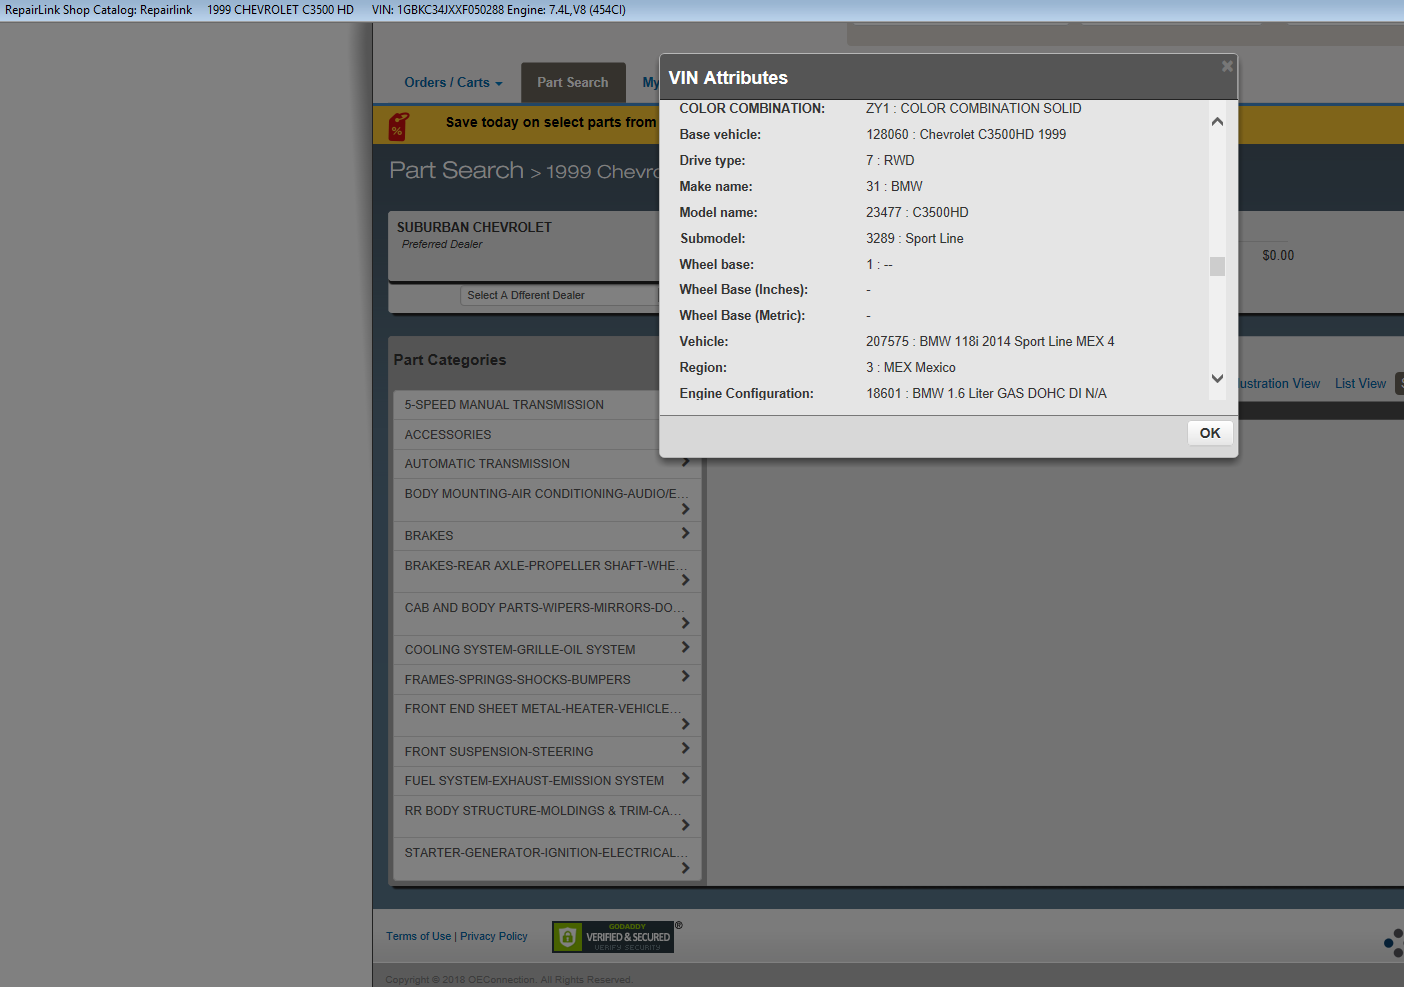Open the Terms of Use link
This screenshot has width=1404, height=987.
419,937
